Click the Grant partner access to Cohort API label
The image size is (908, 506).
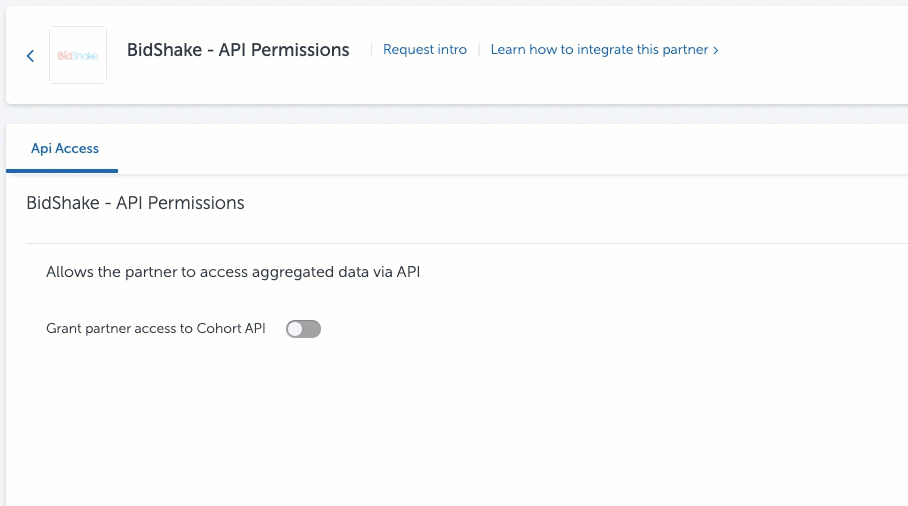(156, 328)
